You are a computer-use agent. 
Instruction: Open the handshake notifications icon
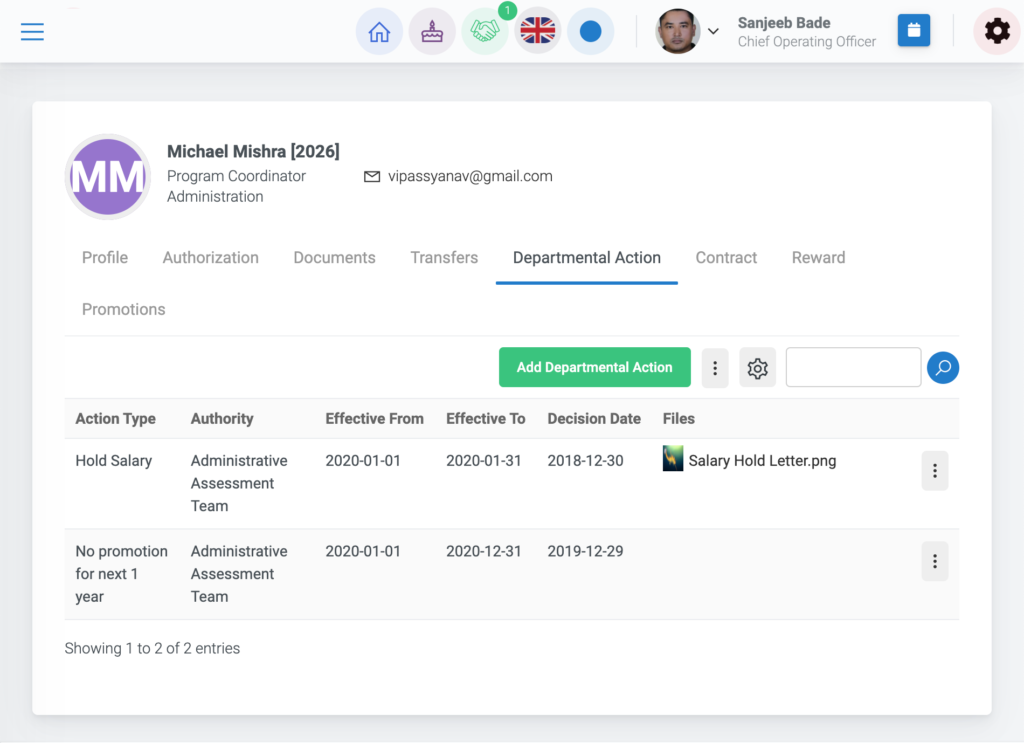click(485, 31)
